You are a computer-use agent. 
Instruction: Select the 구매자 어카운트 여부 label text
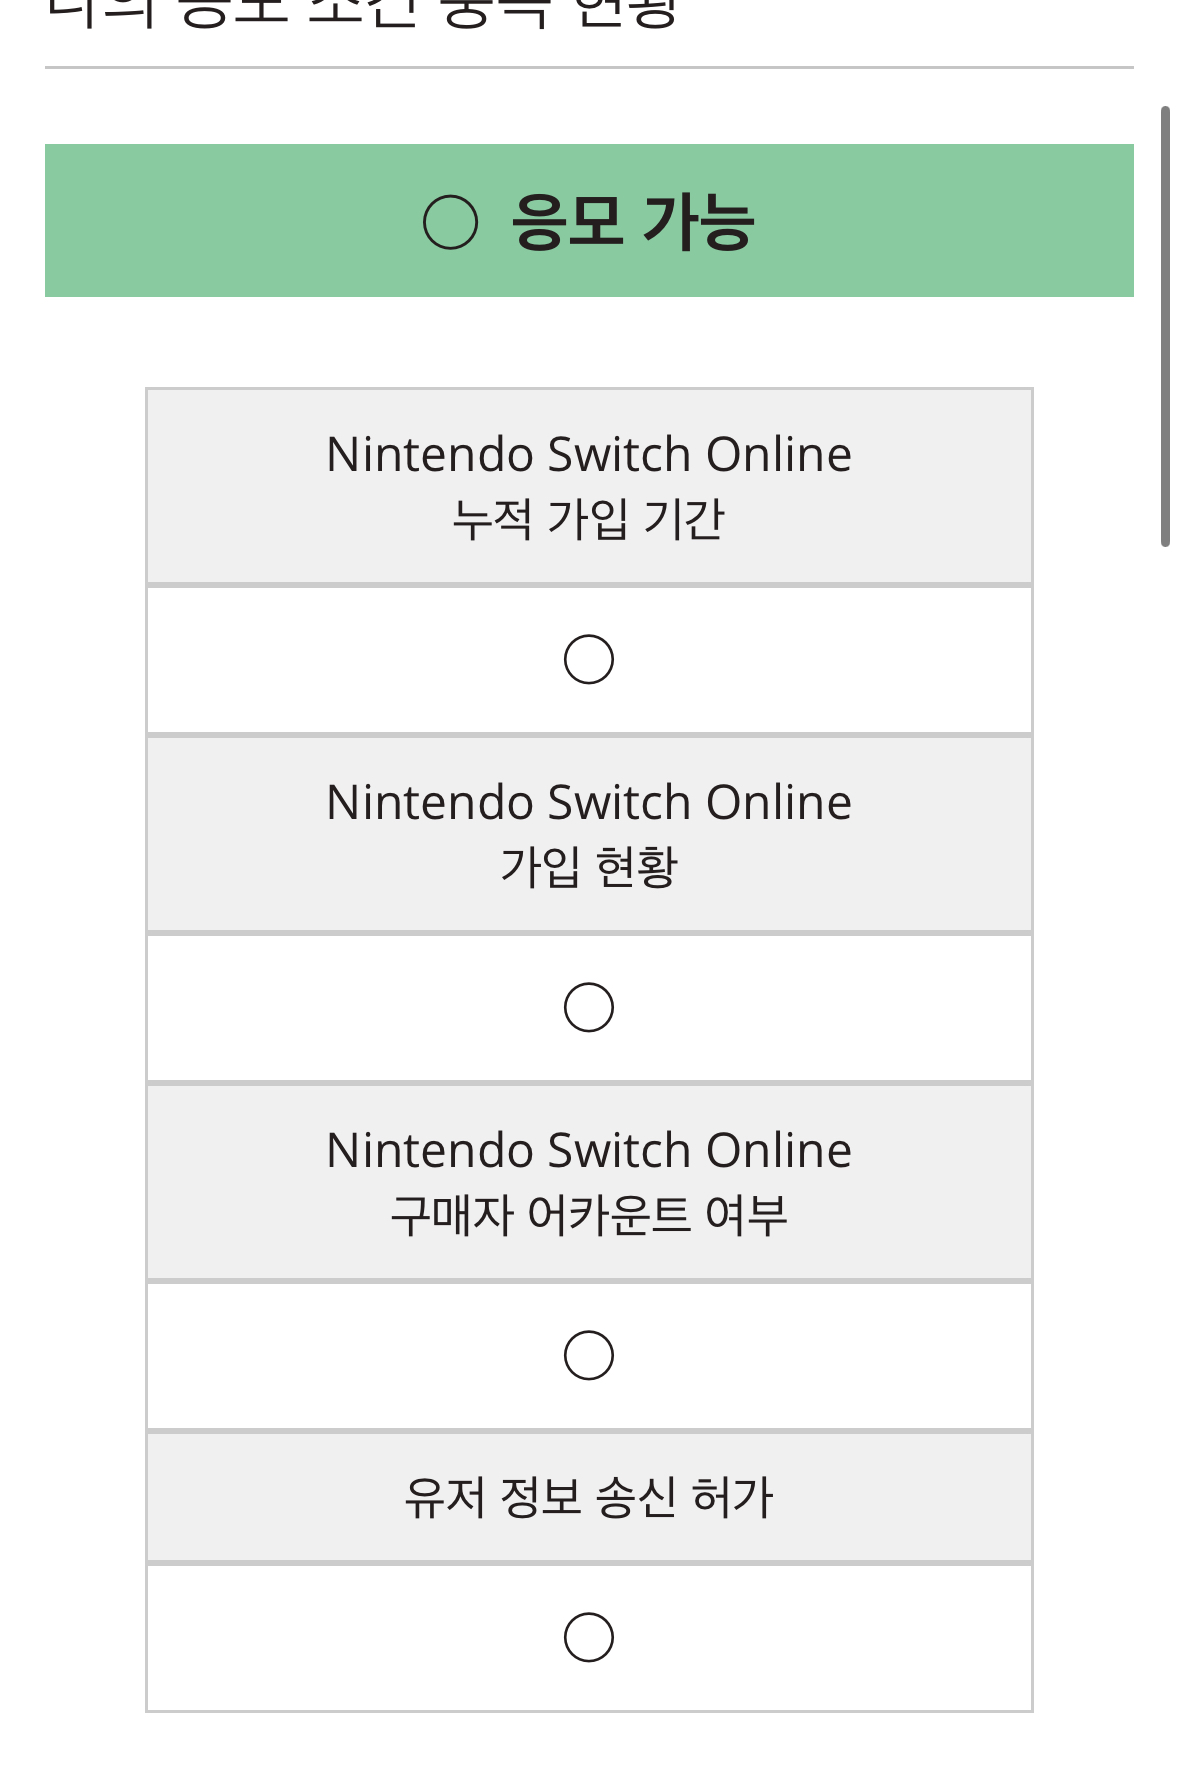pyautogui.click(x=588, y=1215)
